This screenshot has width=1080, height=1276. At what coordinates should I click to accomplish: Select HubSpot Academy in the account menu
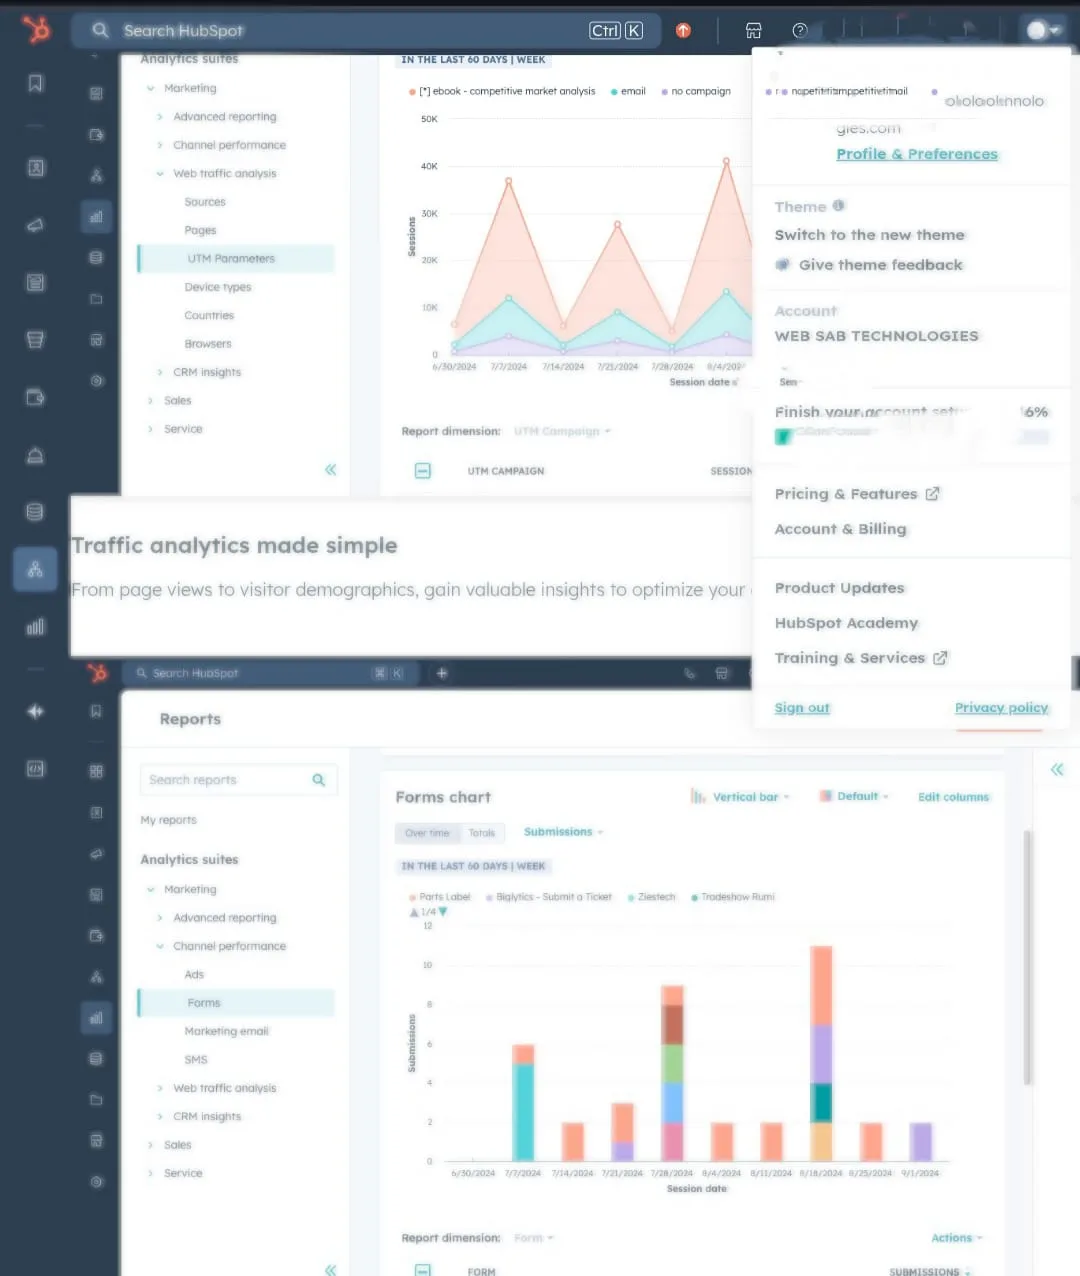click(x=846, y=623)
